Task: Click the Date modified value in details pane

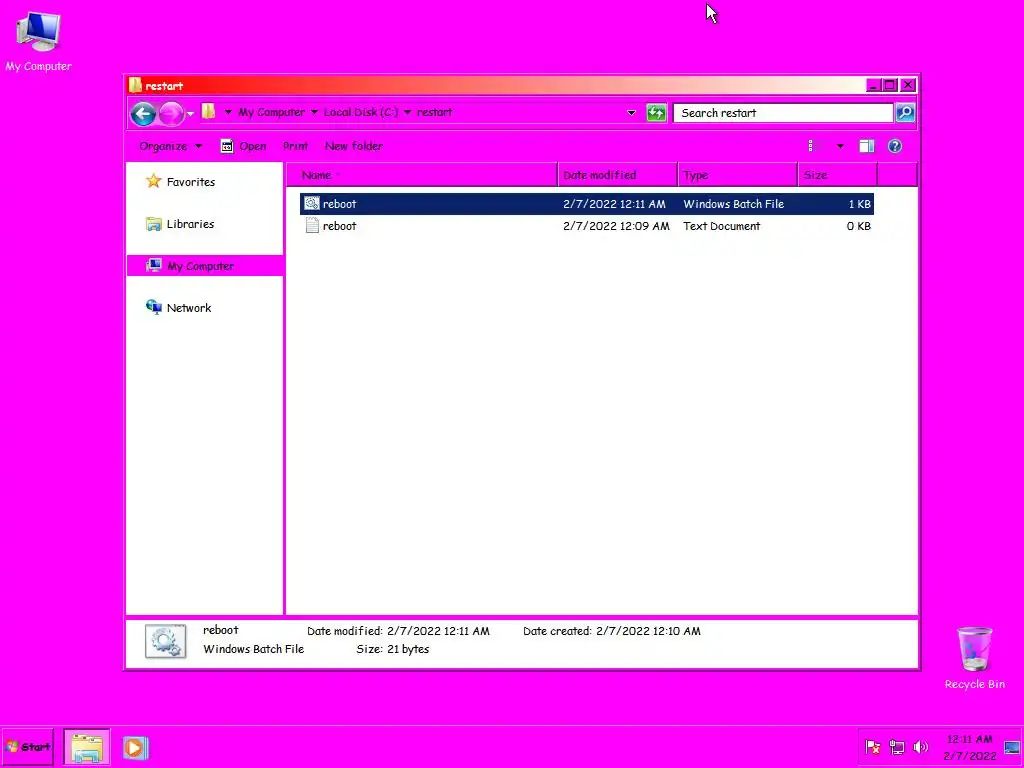Action: [438, 632]
